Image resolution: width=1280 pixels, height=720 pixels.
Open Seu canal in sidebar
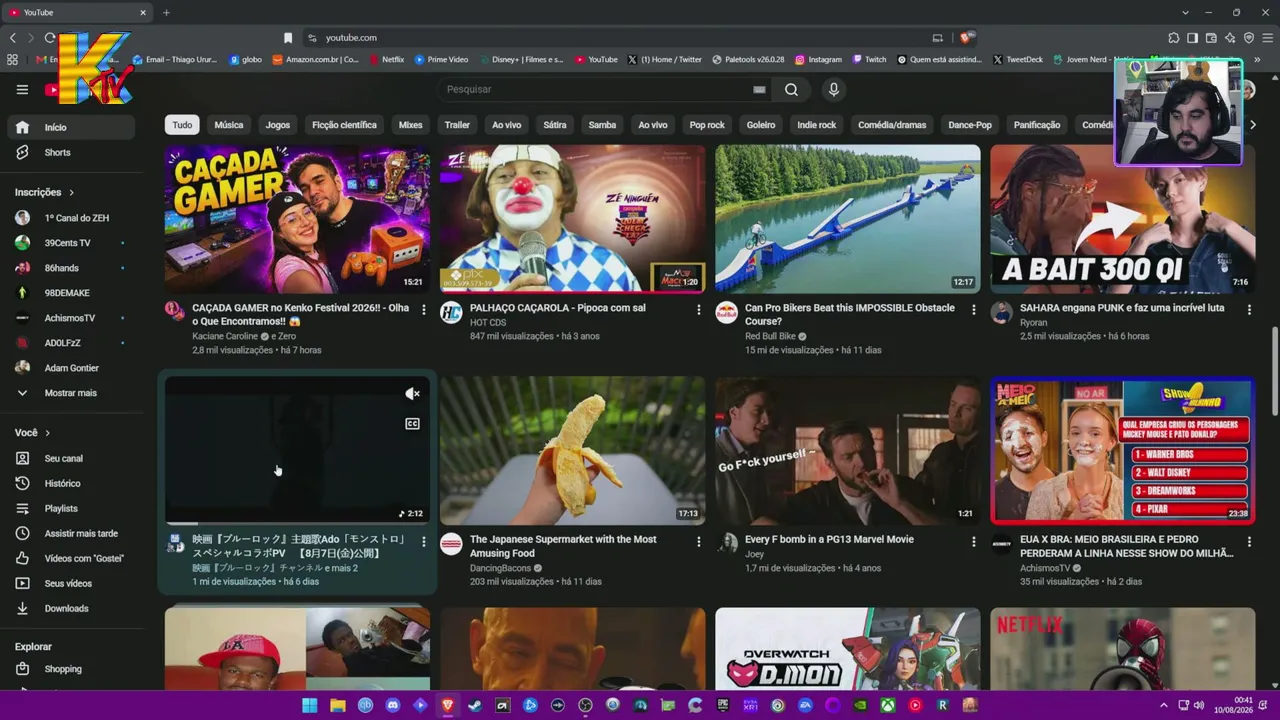point(71,458)
